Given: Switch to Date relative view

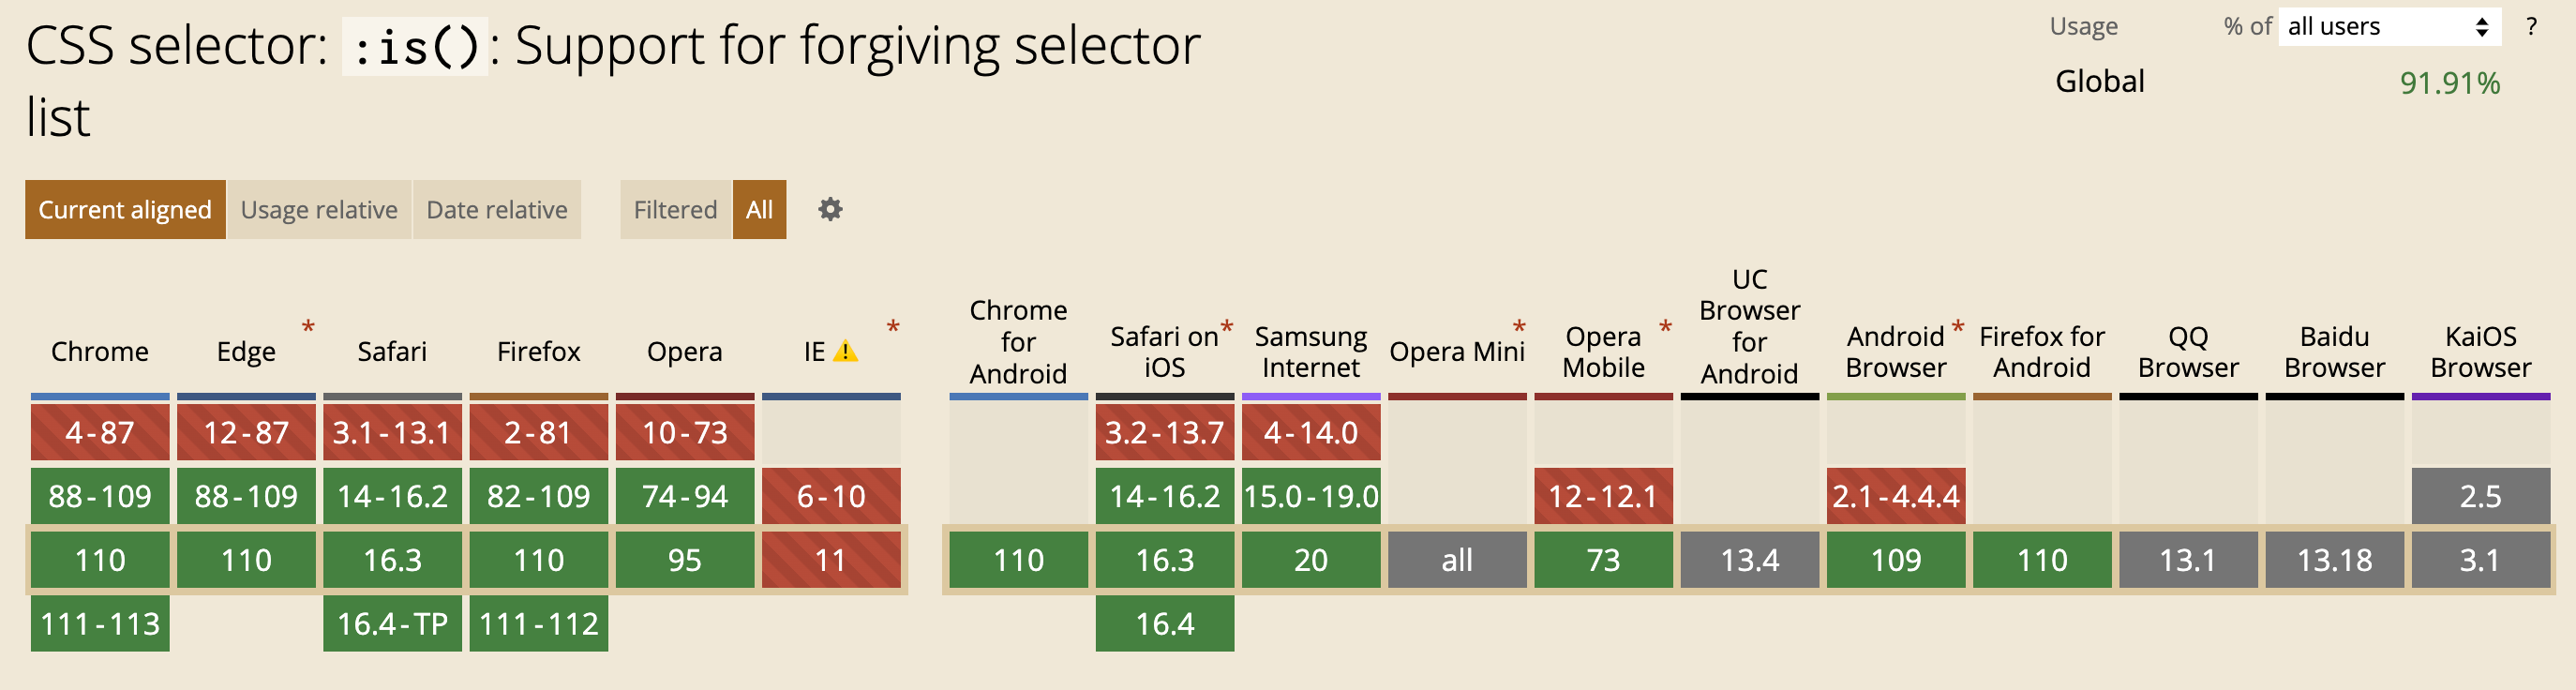Looking at the screenshot, I should coord(496,210).
